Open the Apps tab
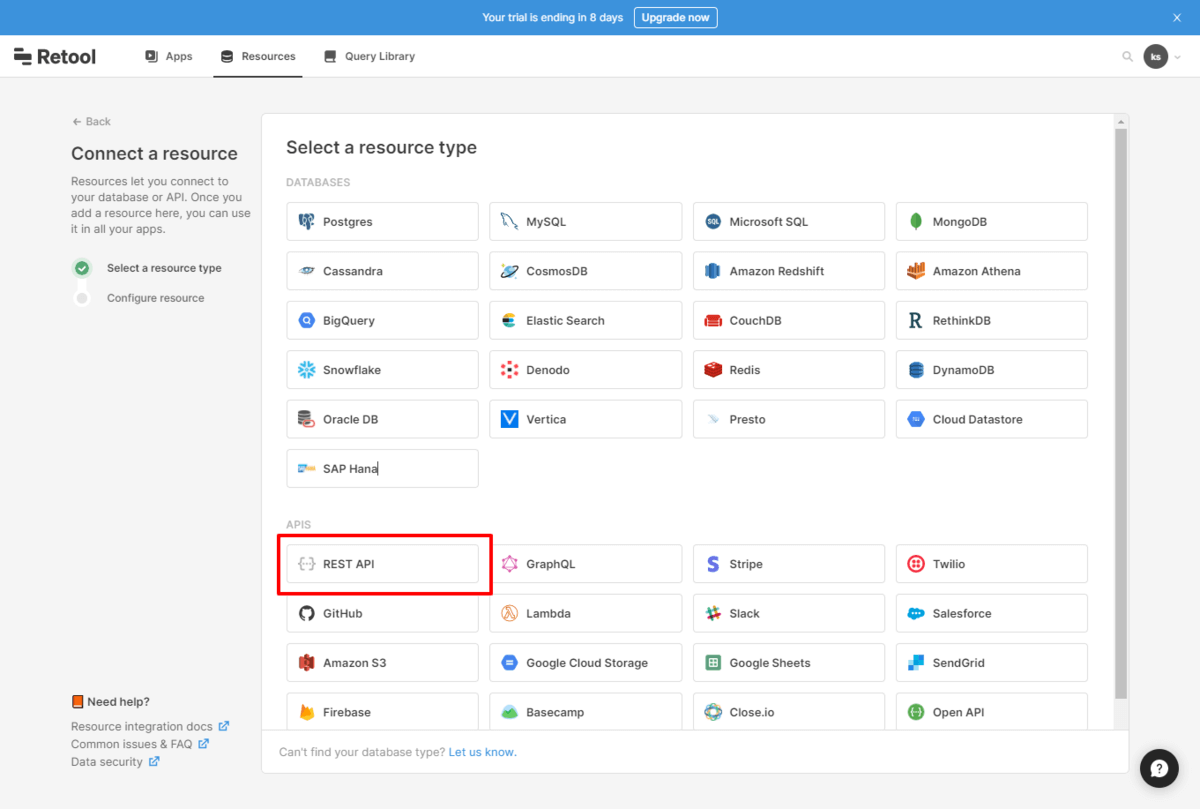1200x809 pixels. [x=169, y=57]
